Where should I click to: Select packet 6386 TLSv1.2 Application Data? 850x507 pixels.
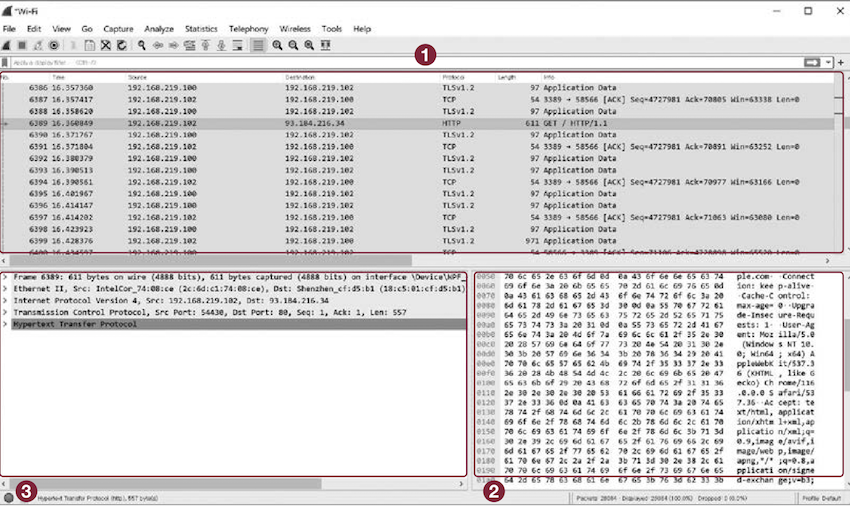(x=417, y=88)
